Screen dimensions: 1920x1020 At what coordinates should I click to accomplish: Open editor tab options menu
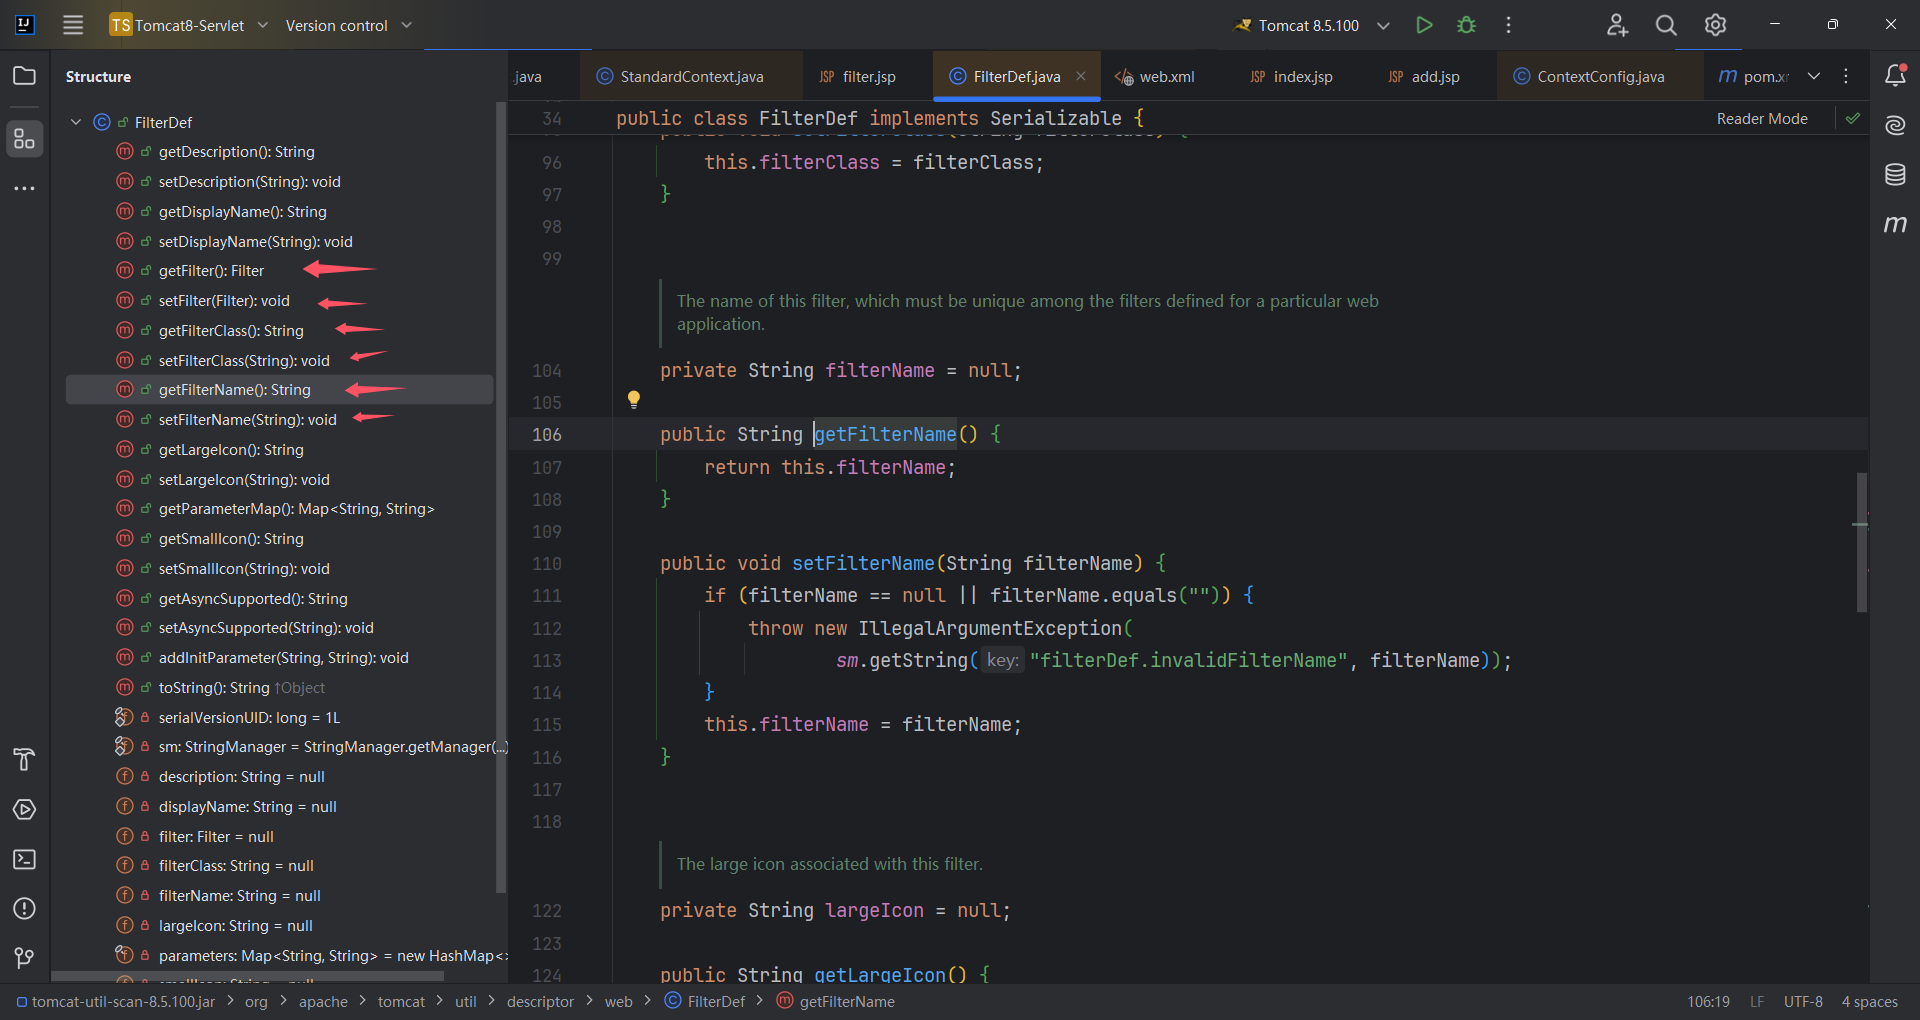click(1846, 76)
